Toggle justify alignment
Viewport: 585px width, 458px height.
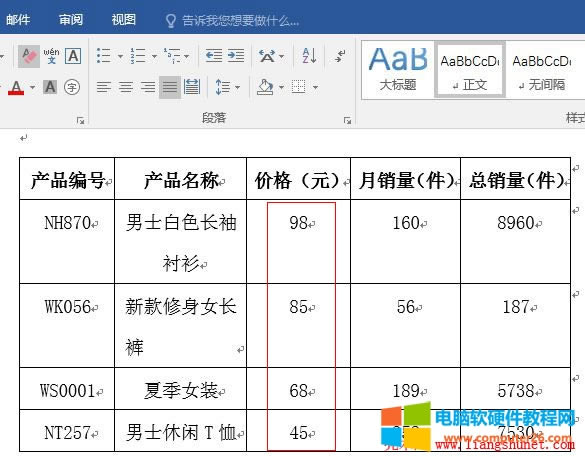(x=170, y=87)
